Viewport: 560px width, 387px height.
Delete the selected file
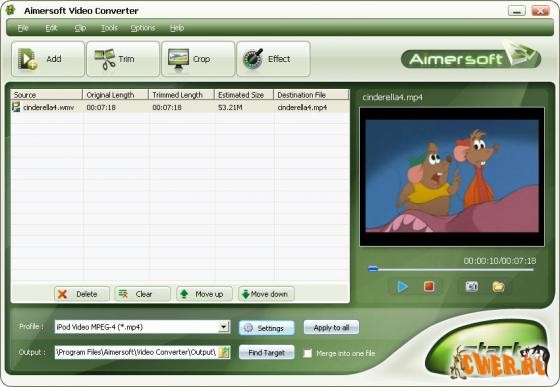click(x=82, y=294)
